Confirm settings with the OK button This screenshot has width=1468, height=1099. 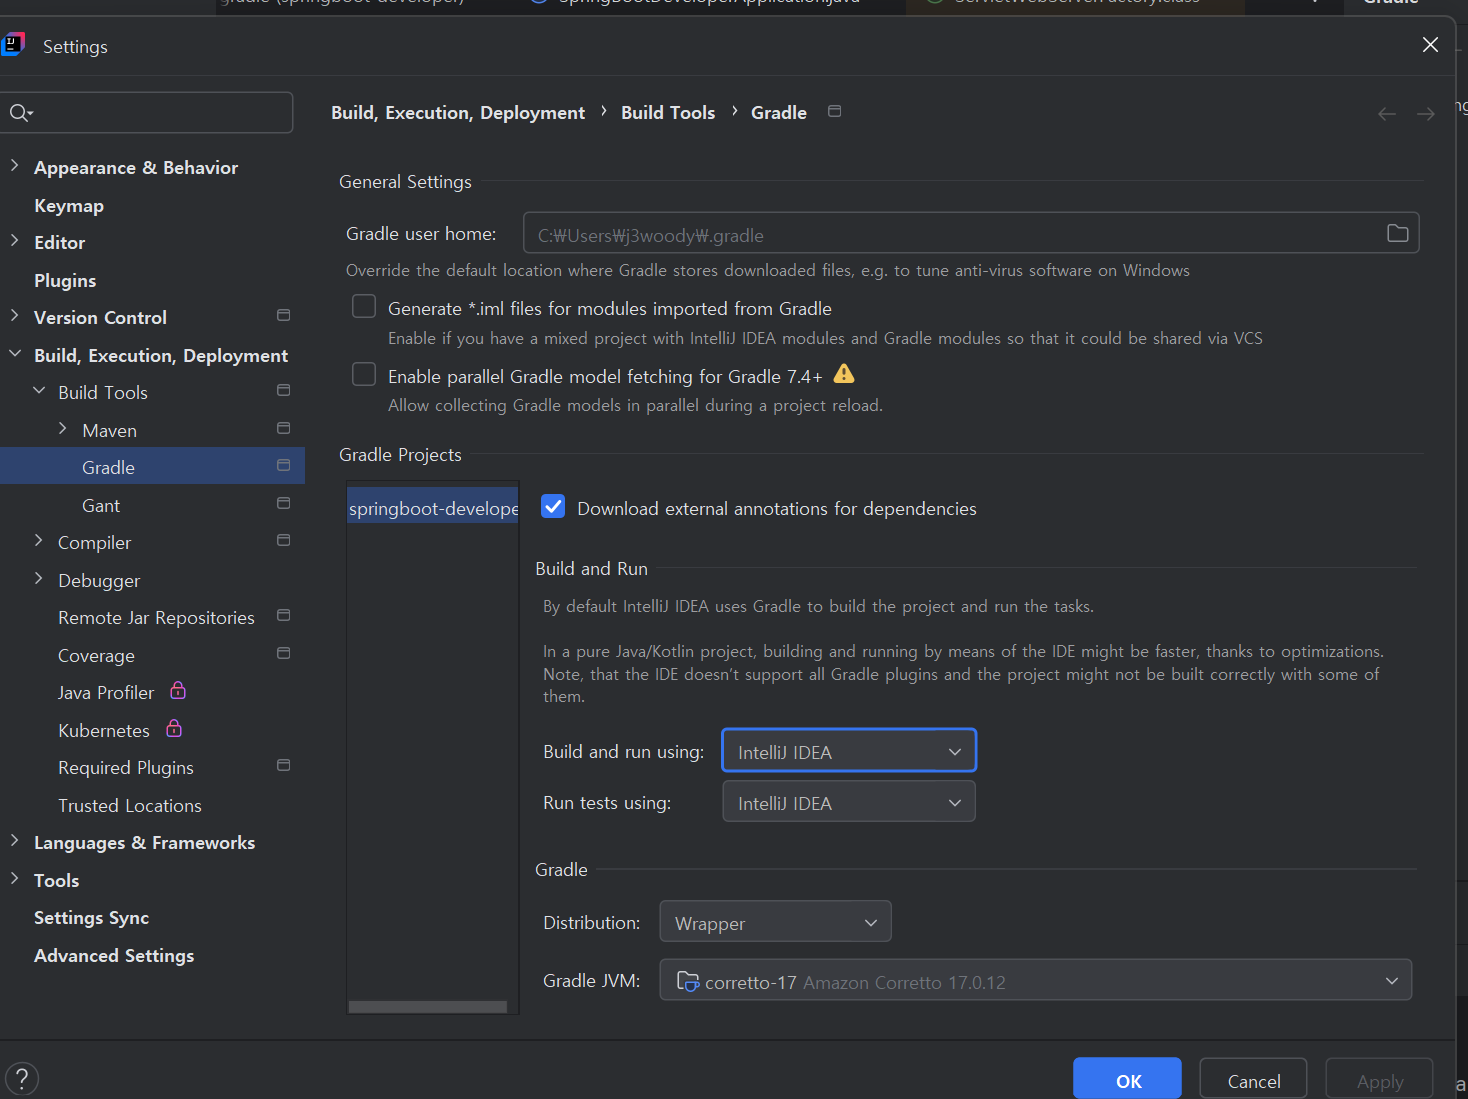click(1127, 1080)
